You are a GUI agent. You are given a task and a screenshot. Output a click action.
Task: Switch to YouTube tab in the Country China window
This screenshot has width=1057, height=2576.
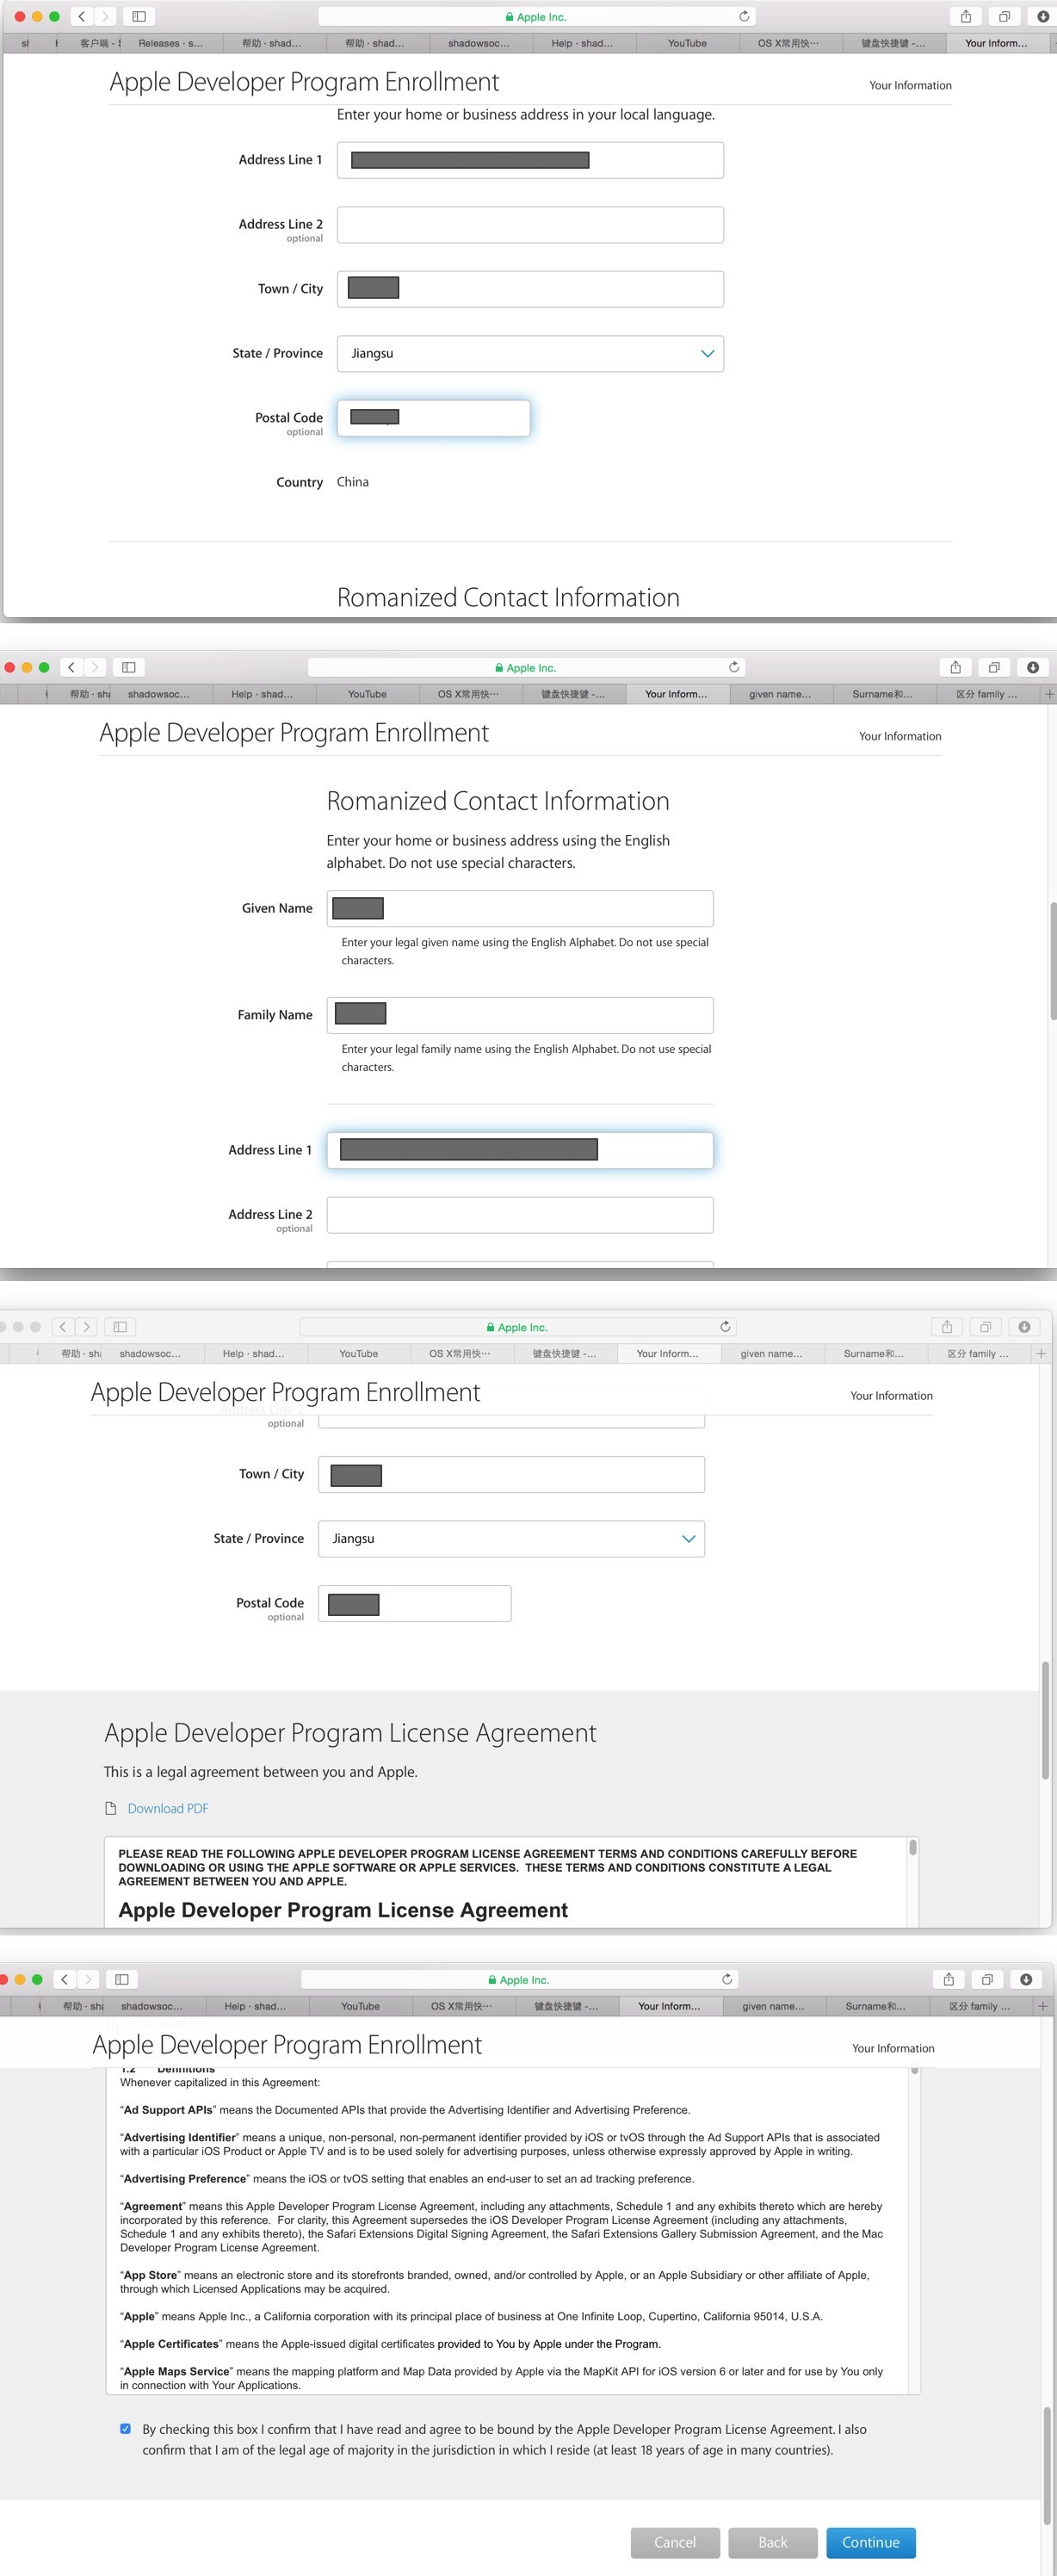point(687,43)
